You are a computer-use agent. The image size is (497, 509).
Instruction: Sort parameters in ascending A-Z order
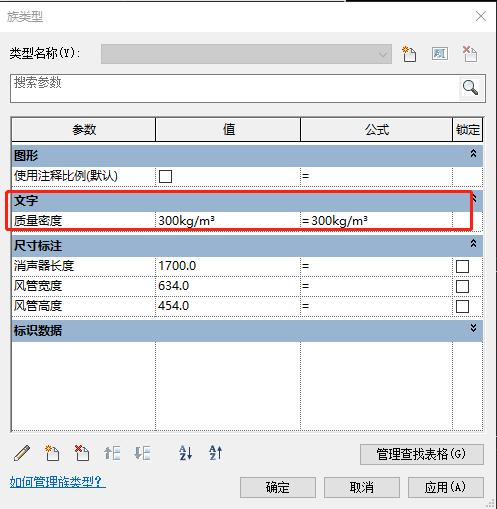point(185,453)
